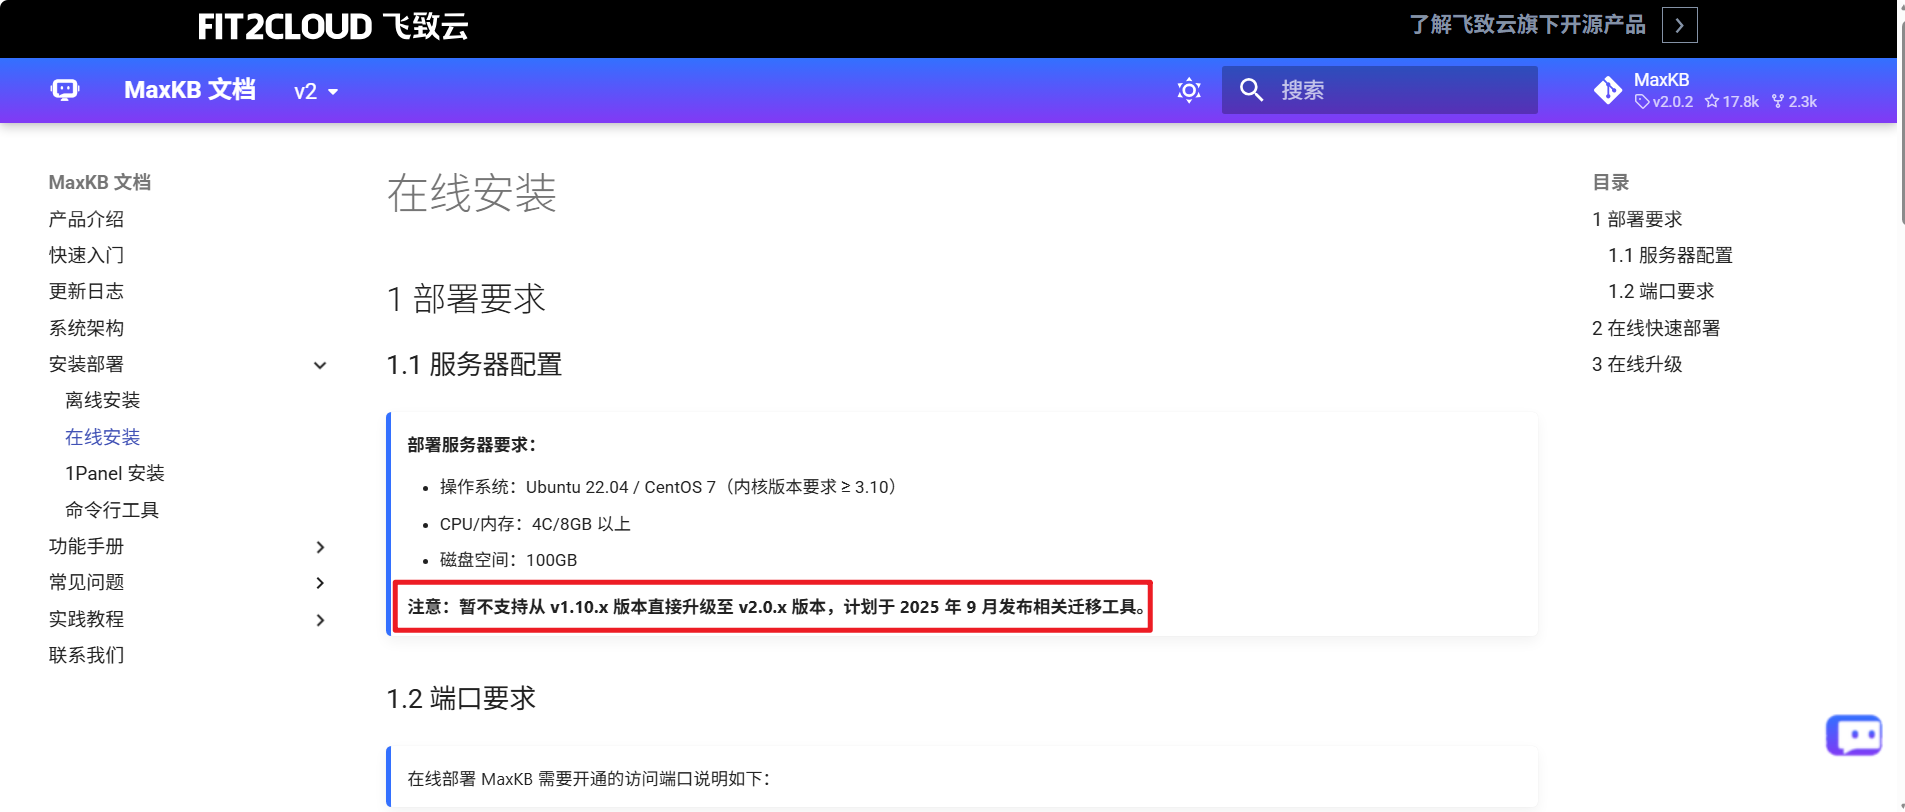Expand the 功能手册 sidebar section
The width and height of the screenshot is (1905, 812).
click(x=320, y=547)
